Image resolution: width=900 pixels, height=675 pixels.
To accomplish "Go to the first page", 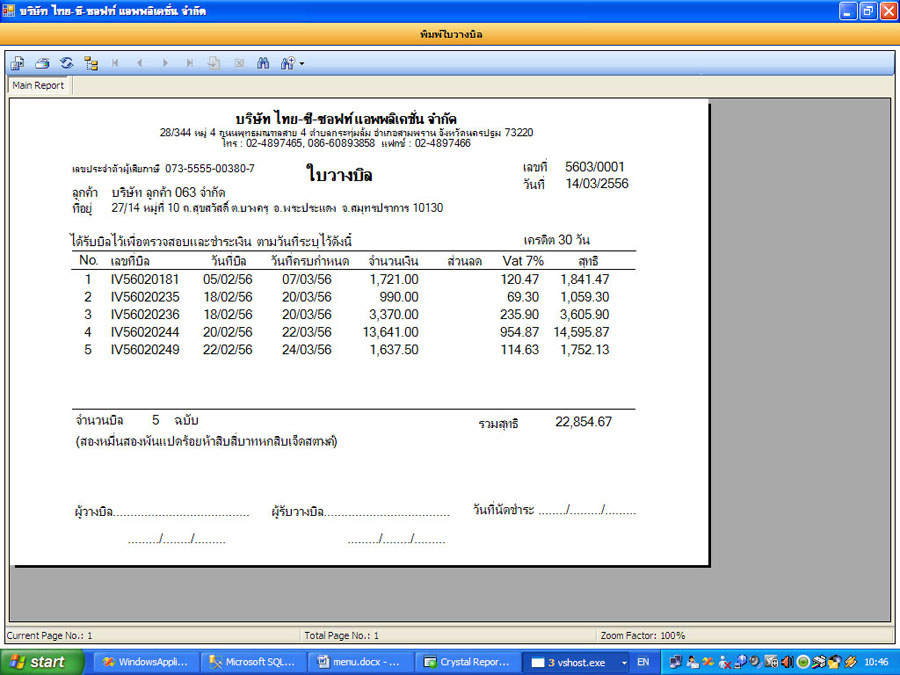I will [116, 63].
